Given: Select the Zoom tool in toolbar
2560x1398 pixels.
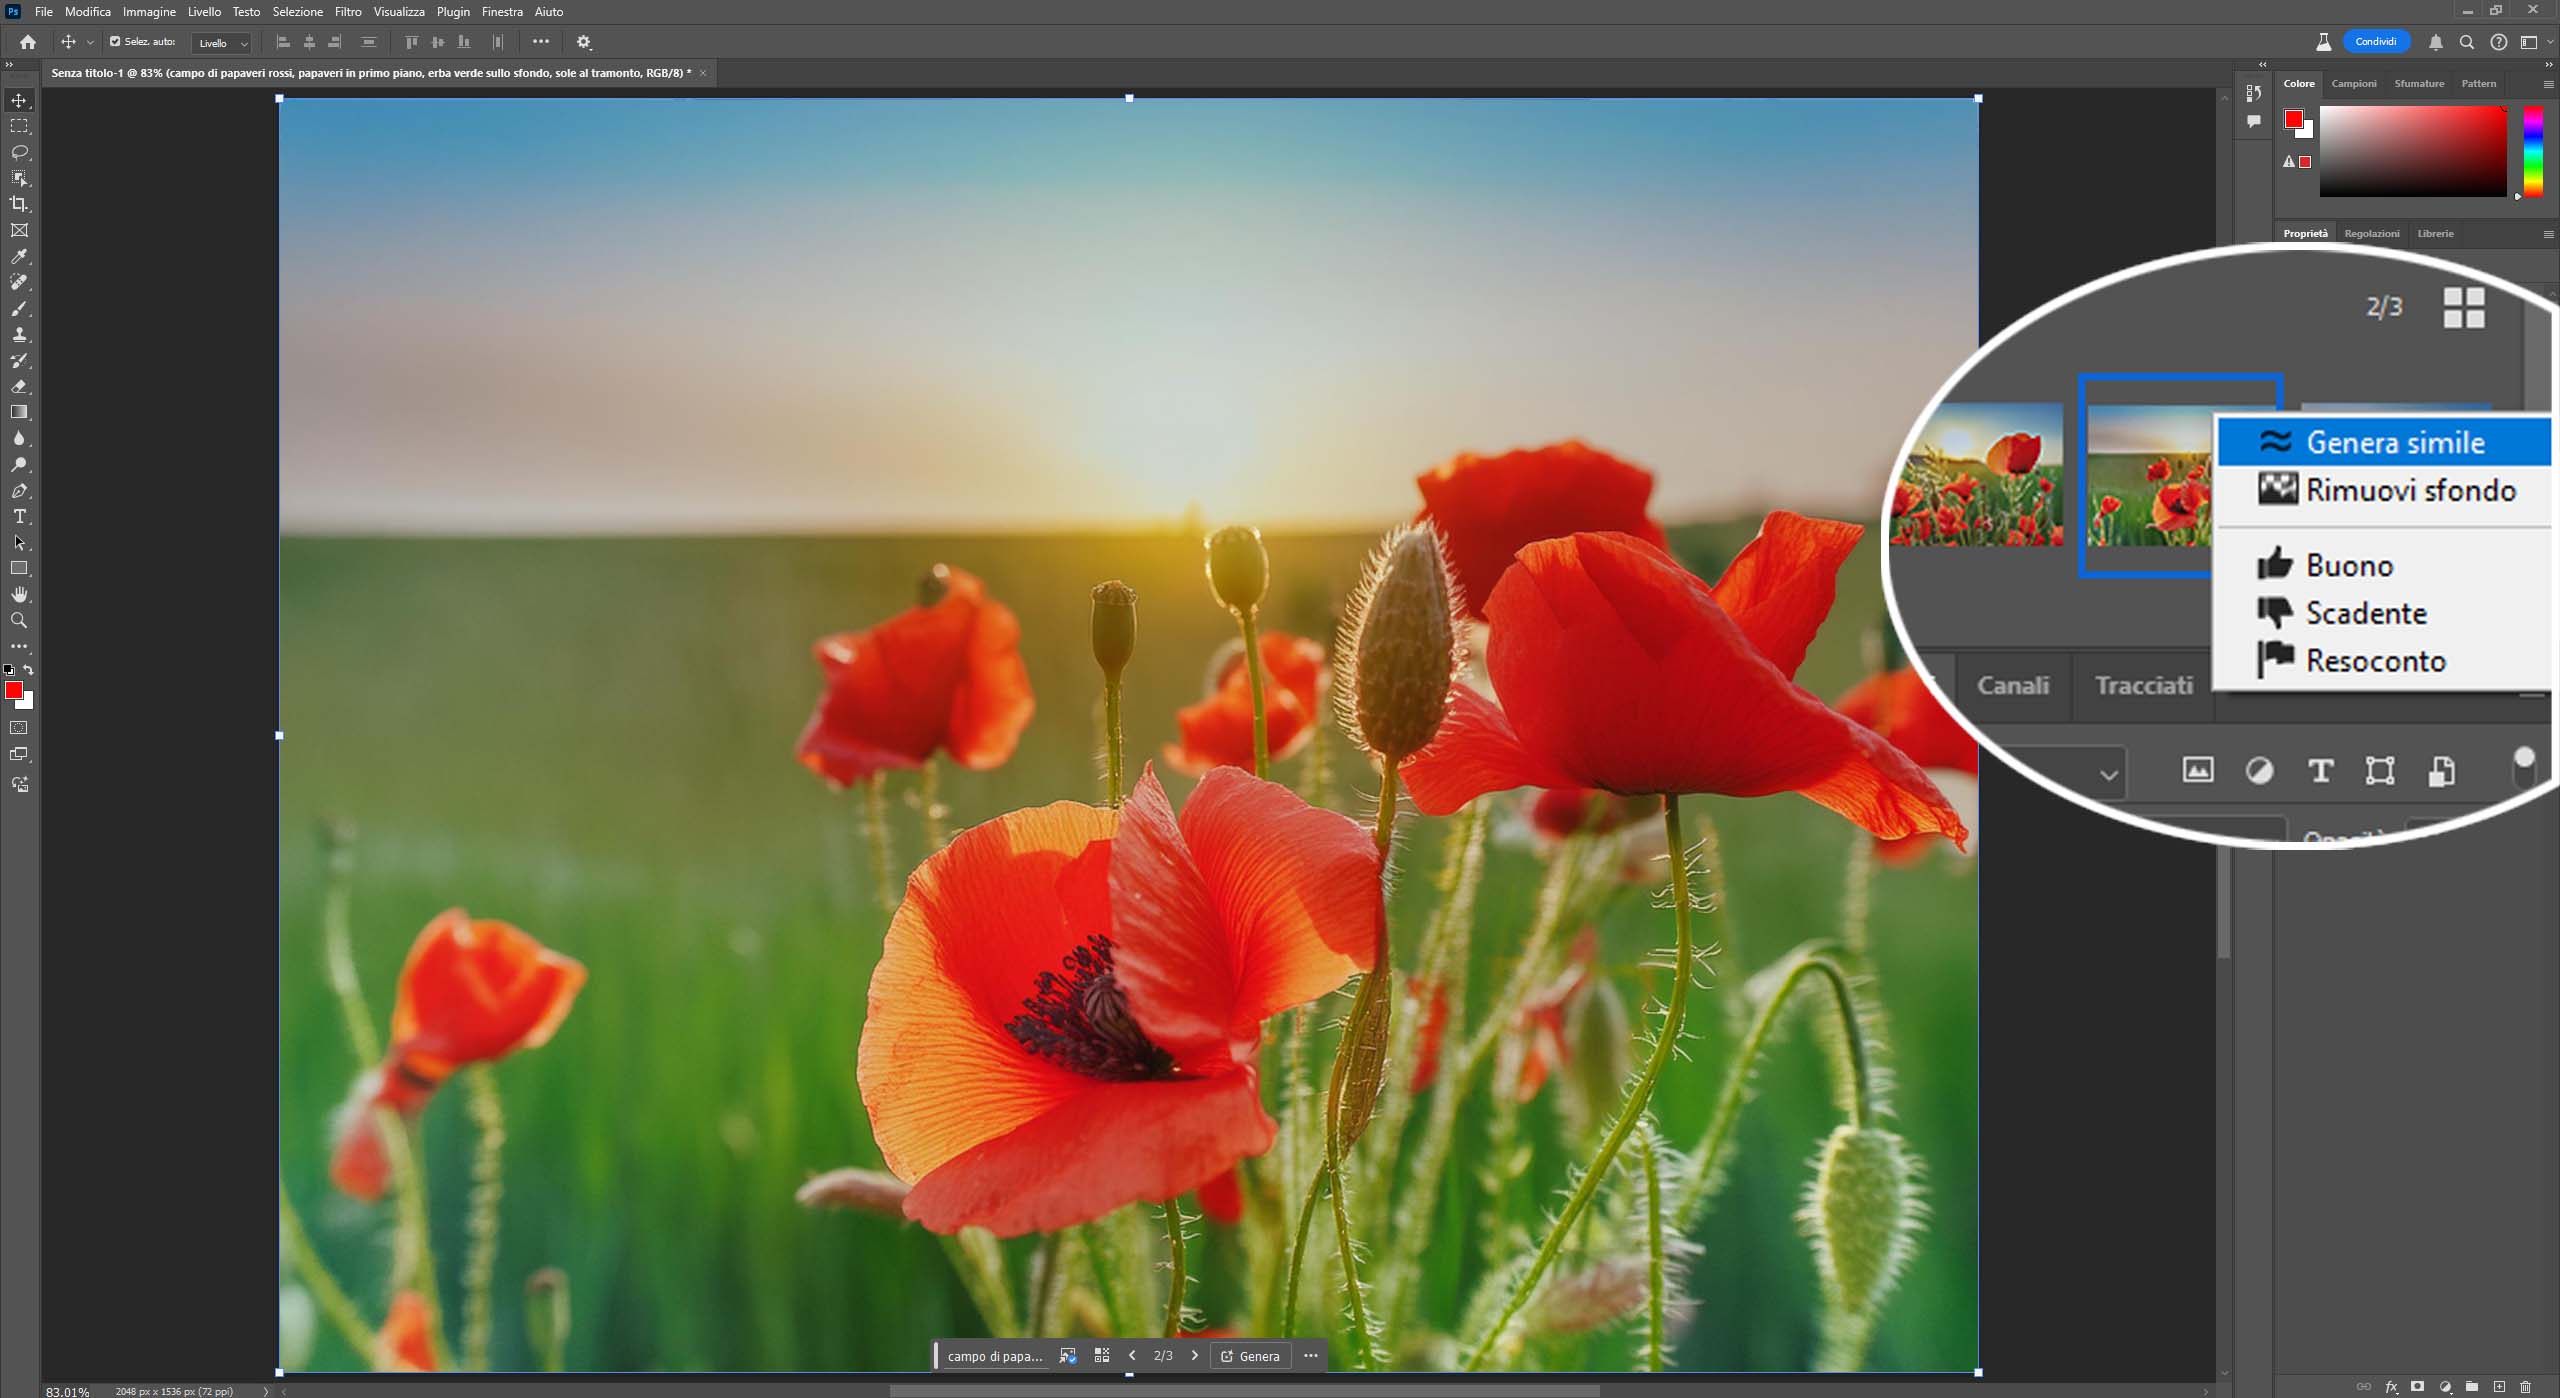Looking at the screenshot, I should tap(19, 621).
